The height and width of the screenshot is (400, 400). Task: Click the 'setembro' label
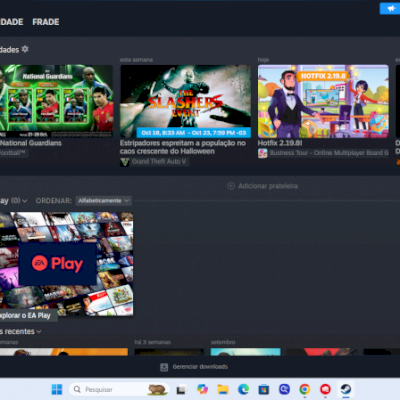click(x=223, y=342)
